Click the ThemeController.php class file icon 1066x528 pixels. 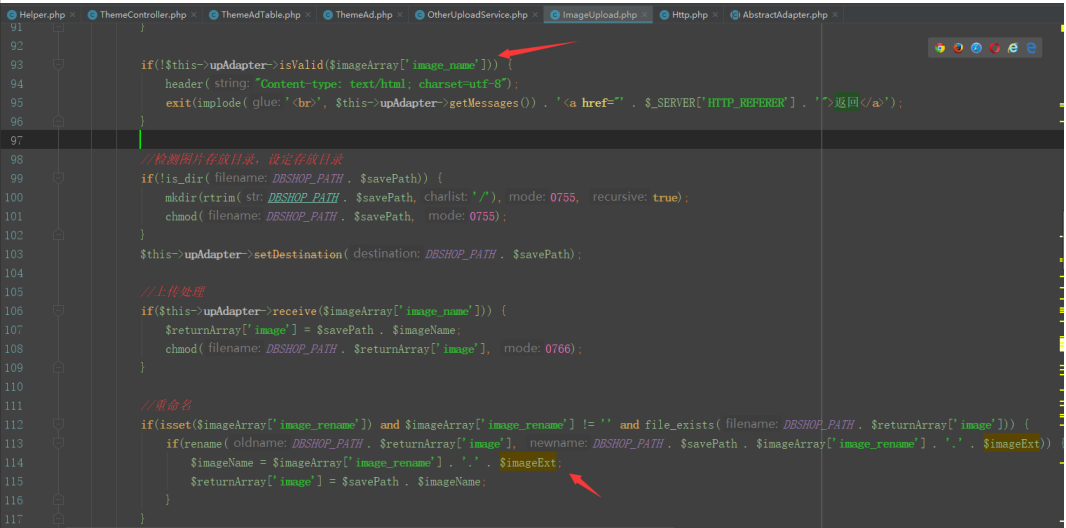tap(92, 14)
